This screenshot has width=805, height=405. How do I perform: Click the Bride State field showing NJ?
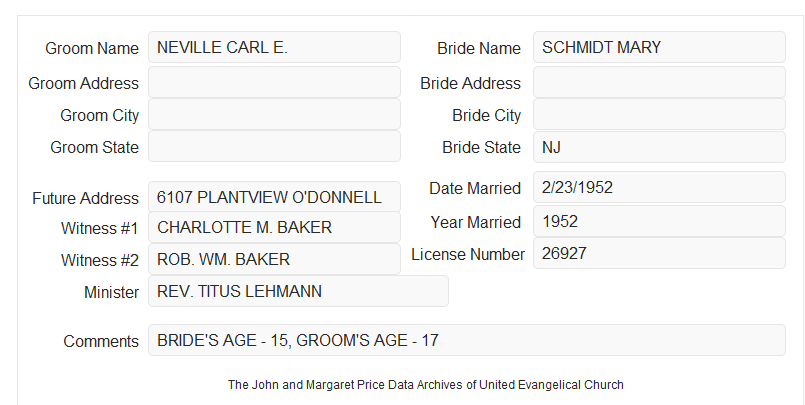(x=659, y=147)
